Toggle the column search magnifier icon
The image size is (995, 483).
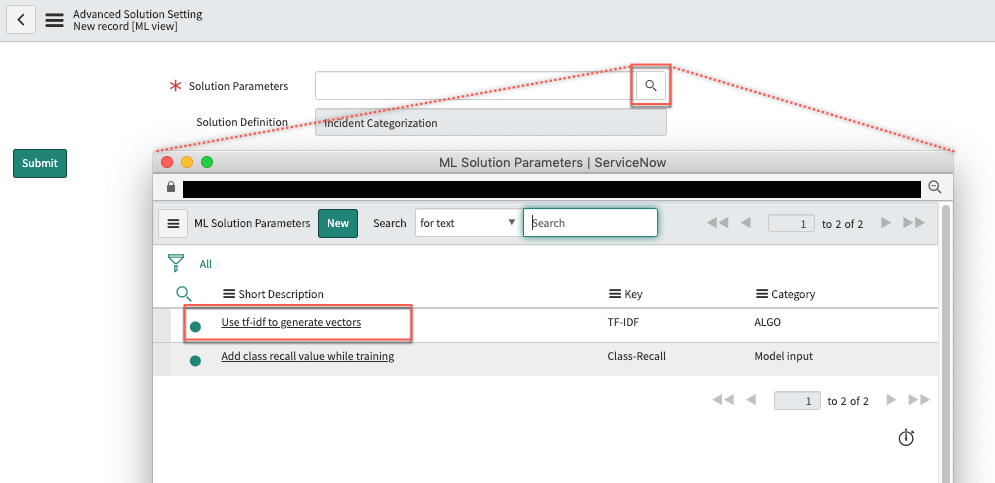coord(183,293)
